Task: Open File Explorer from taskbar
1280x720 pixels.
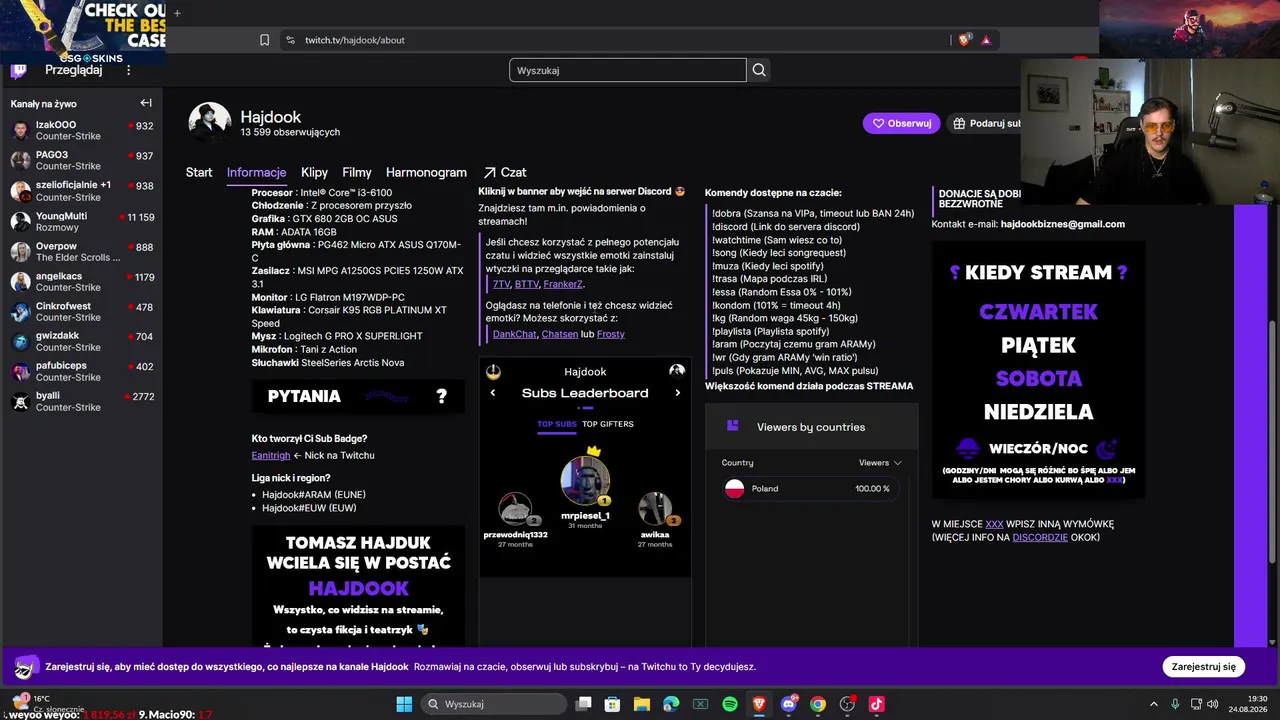Action: click(642, 704)
